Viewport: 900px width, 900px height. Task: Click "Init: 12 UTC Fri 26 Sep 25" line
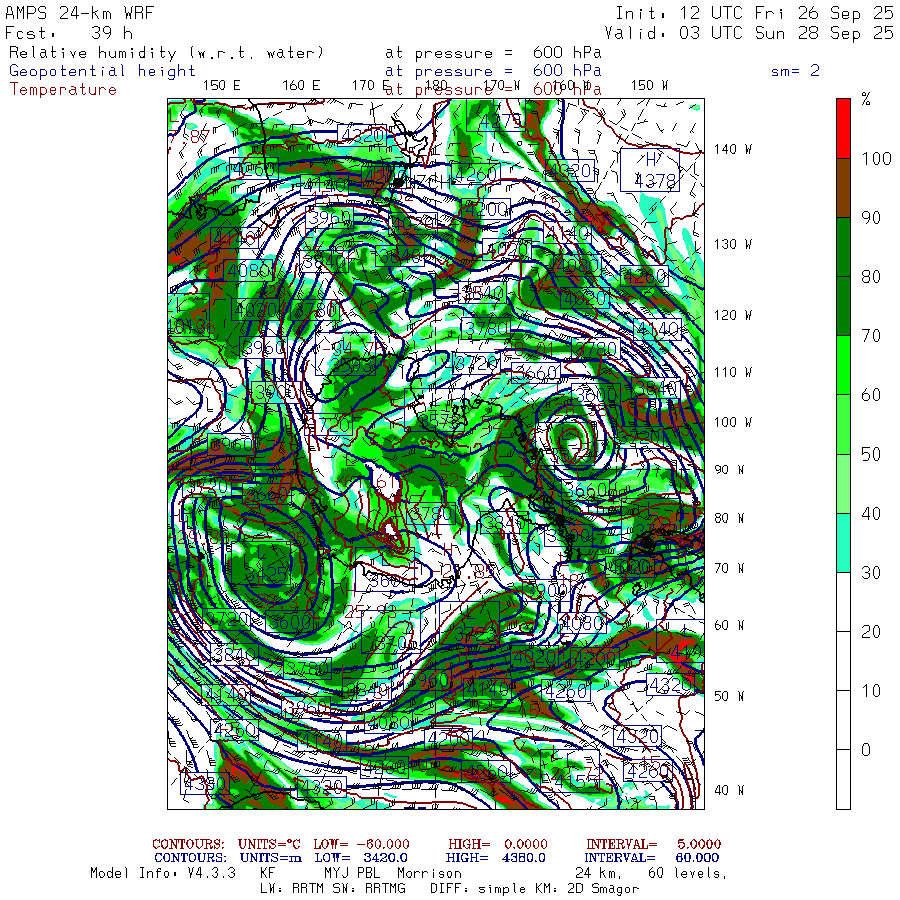click(x=754, y=13)
